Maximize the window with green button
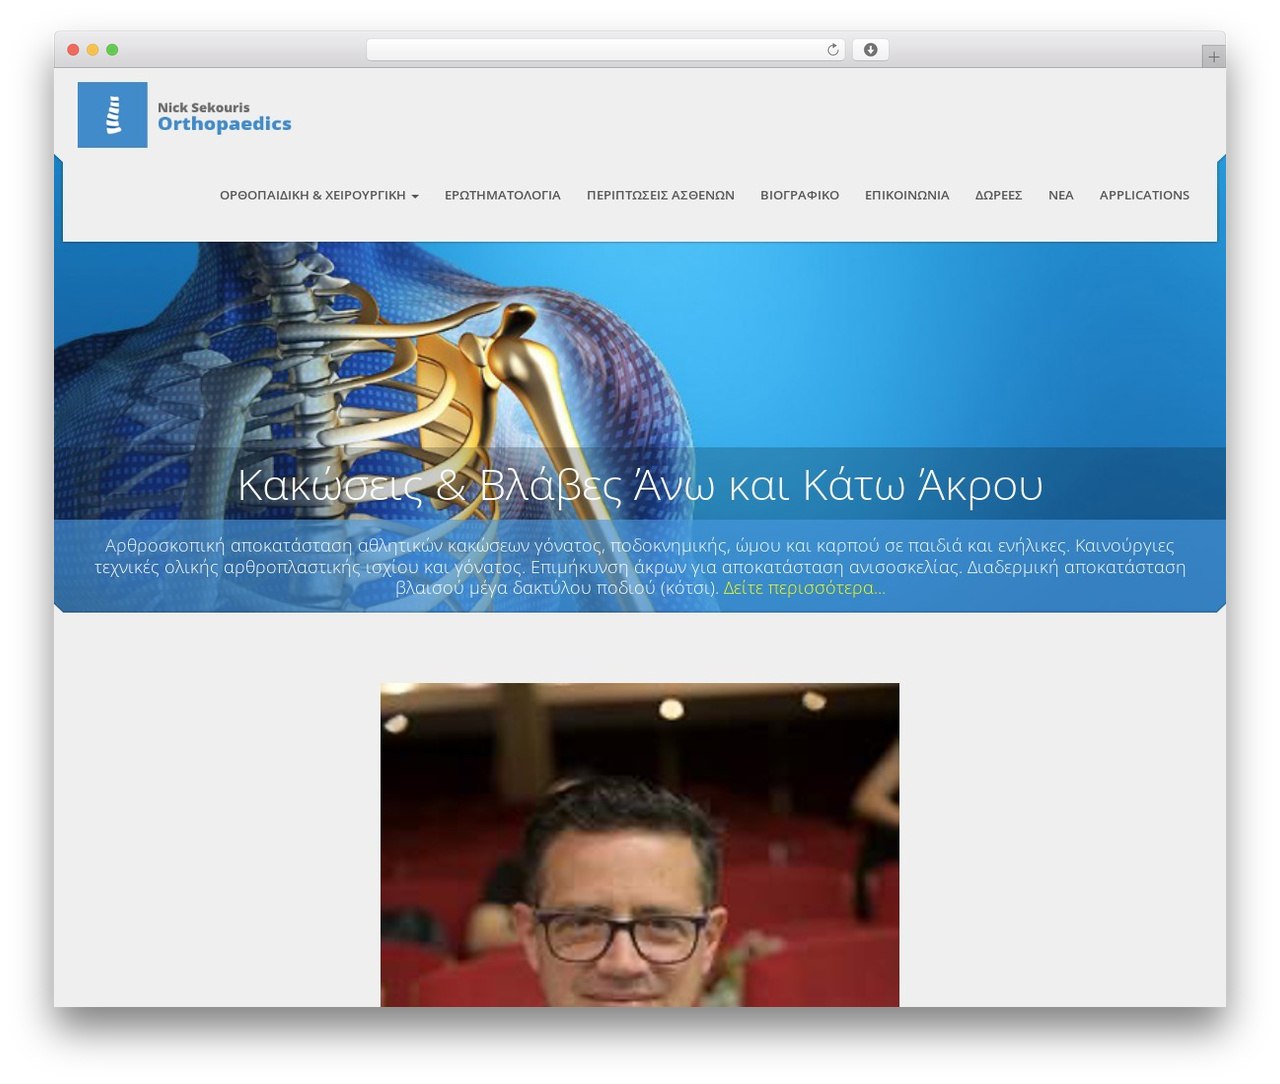Viewport: 1280px width, 1084px height. tap(112, 50)
